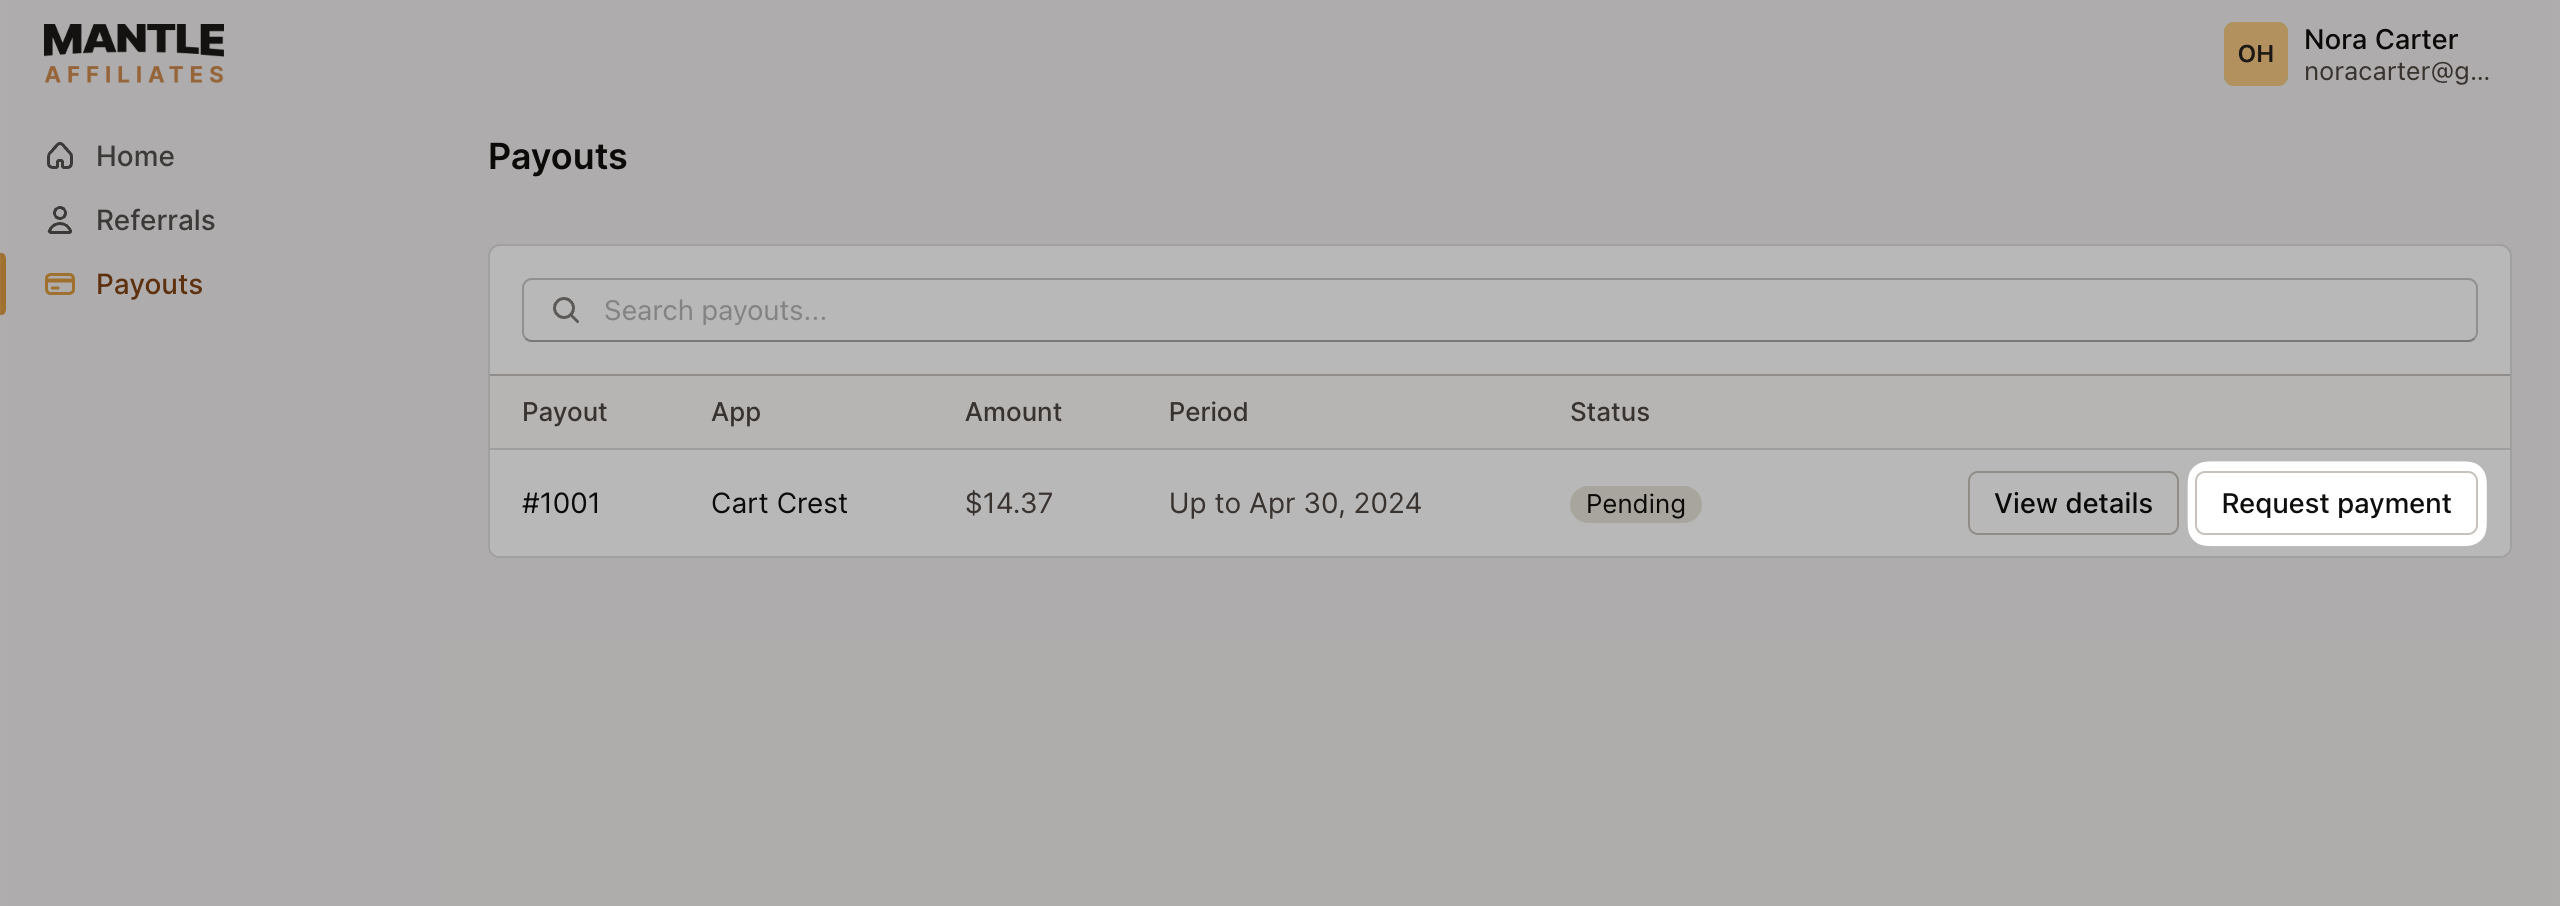Click Request payment for payout #1001
The height and width of the screenshot is (906, 2560).
(x=2337, y=503)
